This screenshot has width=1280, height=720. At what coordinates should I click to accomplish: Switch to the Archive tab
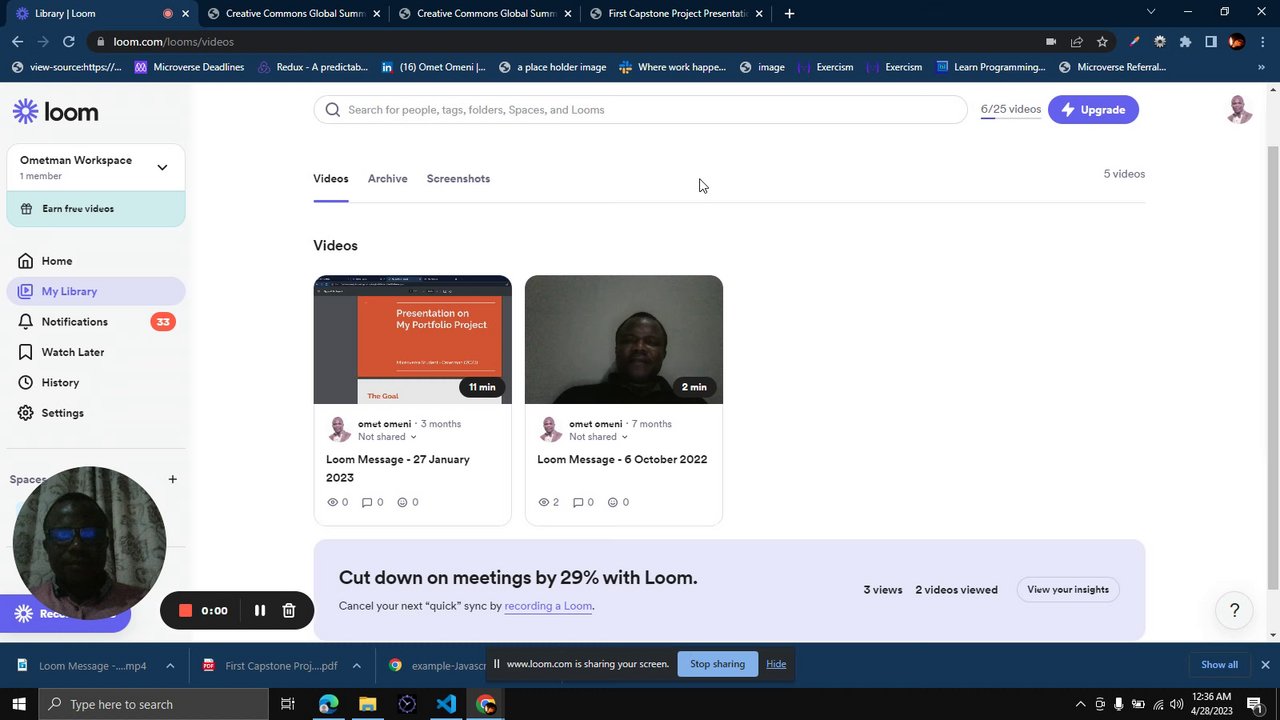pos(387,179)
